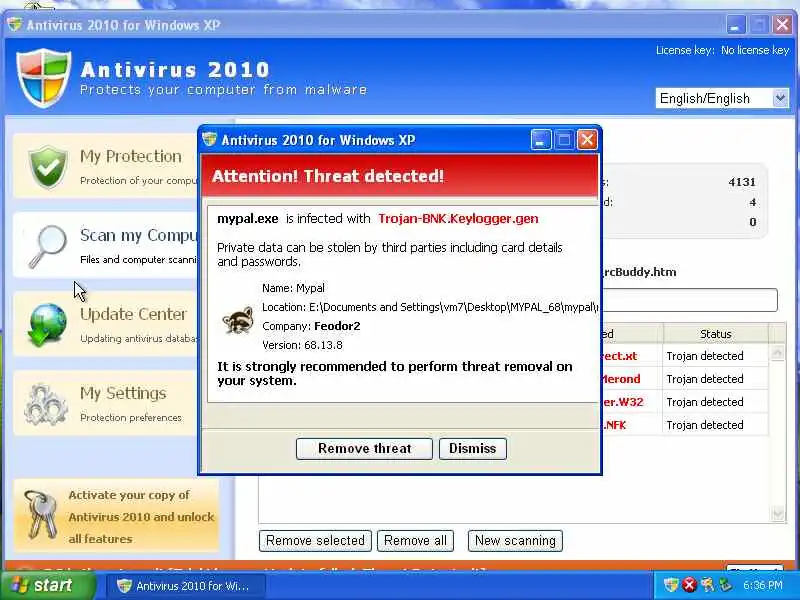Click the Status column header
800x600 pixels.
pos(715,334)
